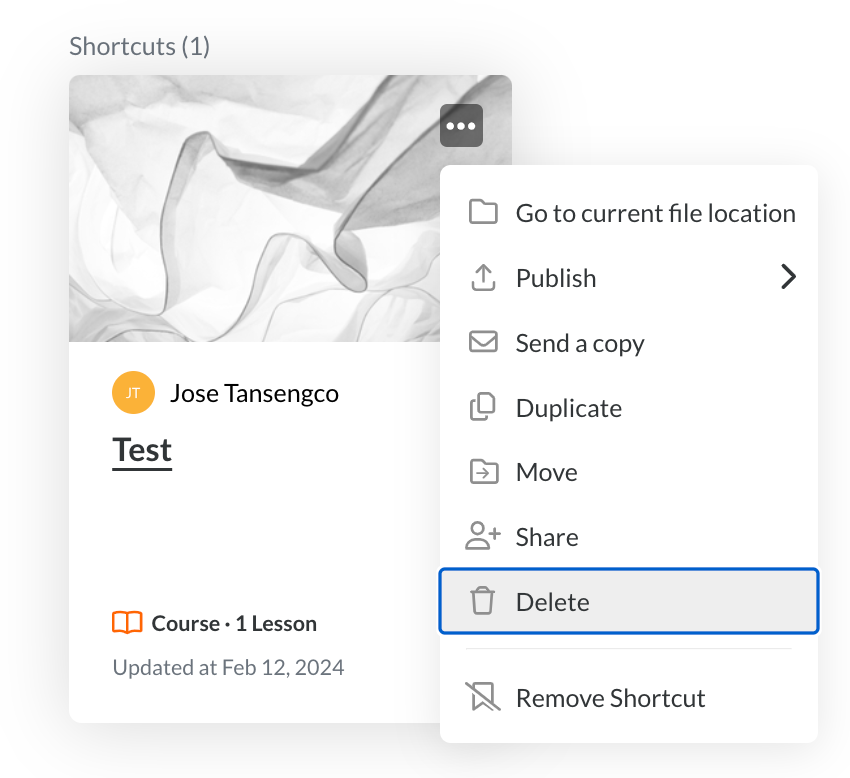
Task: Click the course card cover image
Action: pyautogui.click(x=250, y=208)
